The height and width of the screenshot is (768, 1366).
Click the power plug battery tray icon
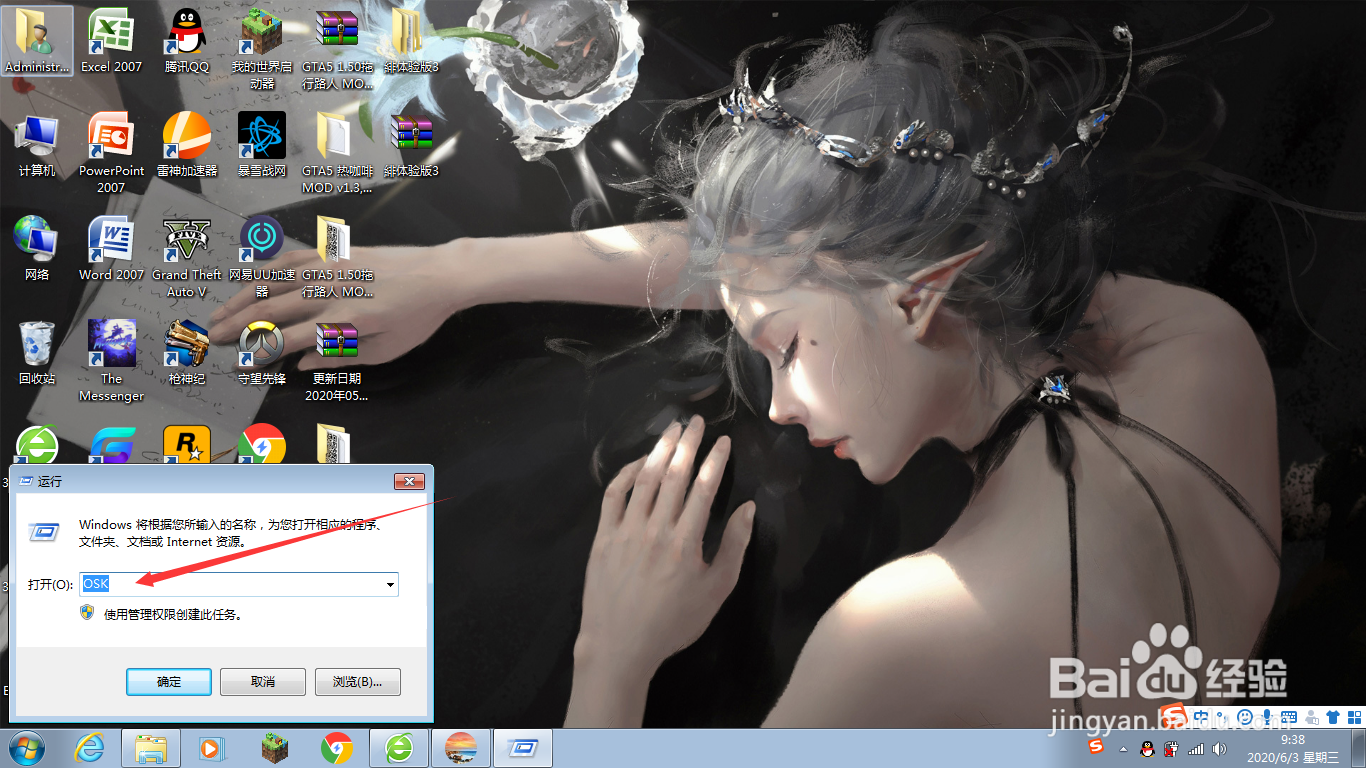(x=1171, y=748)
